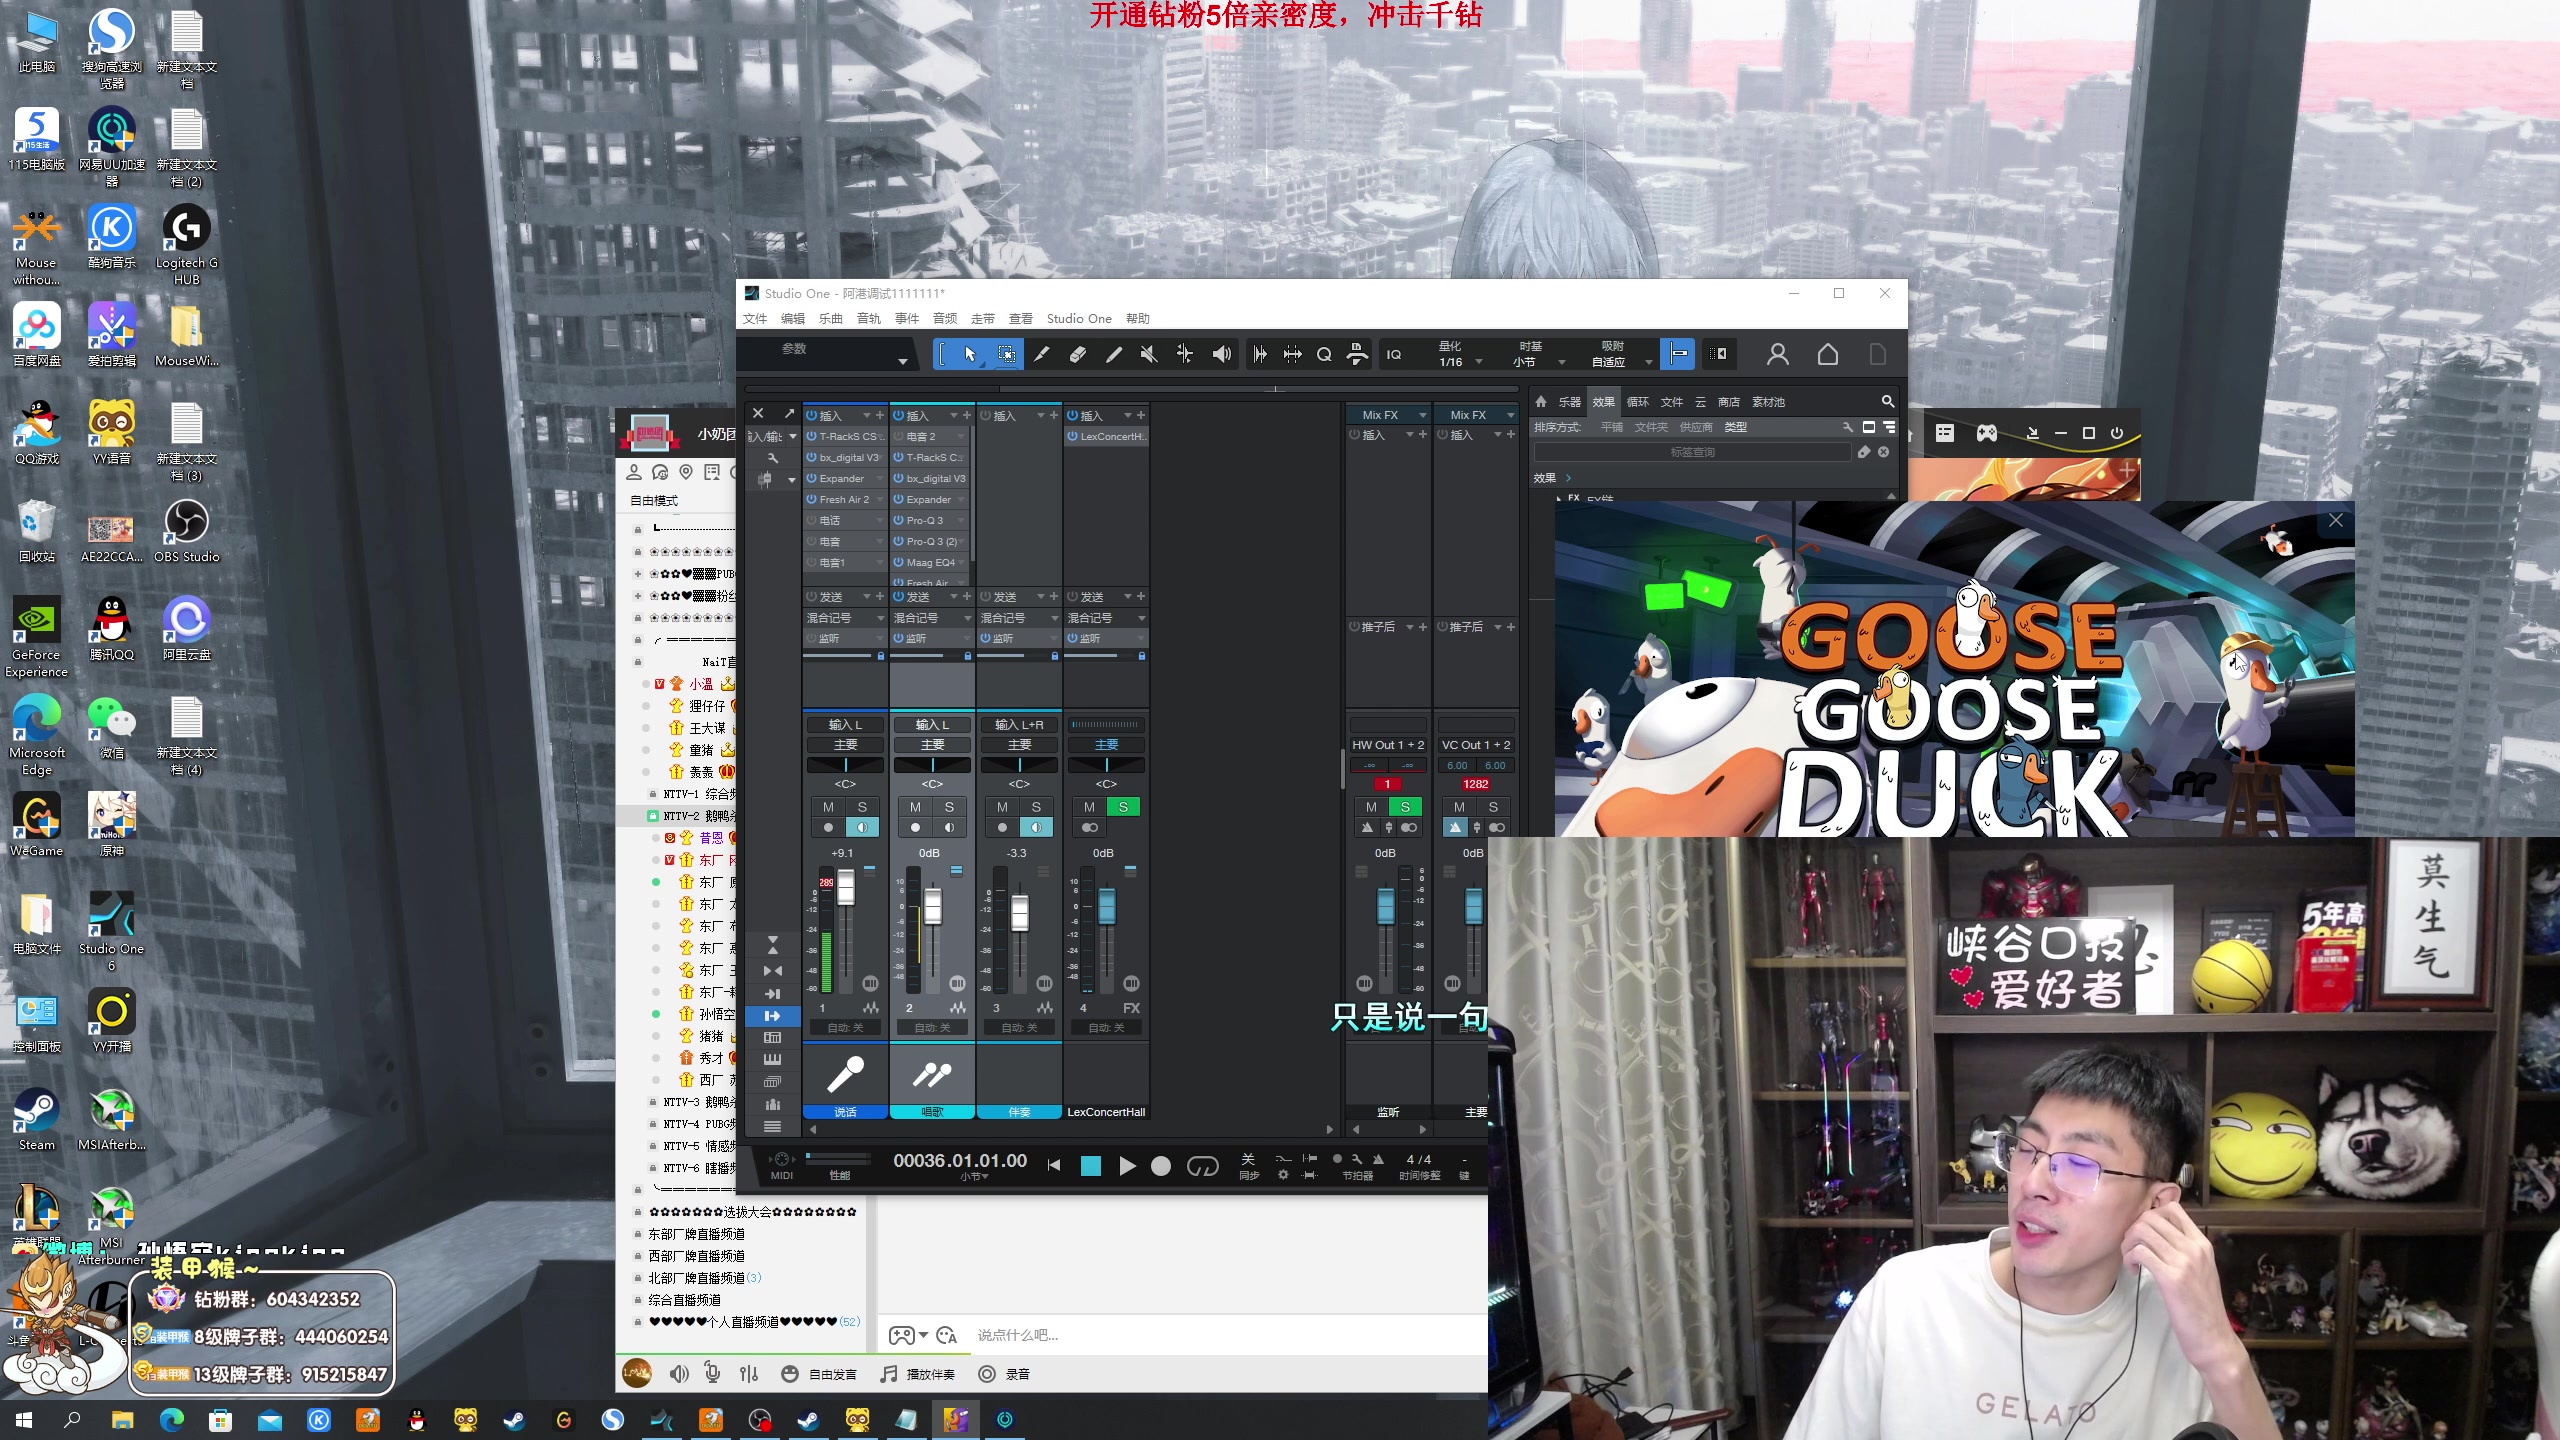
Task: Open 输入 L input selector on 说话 channel
Action: point(845,724)
